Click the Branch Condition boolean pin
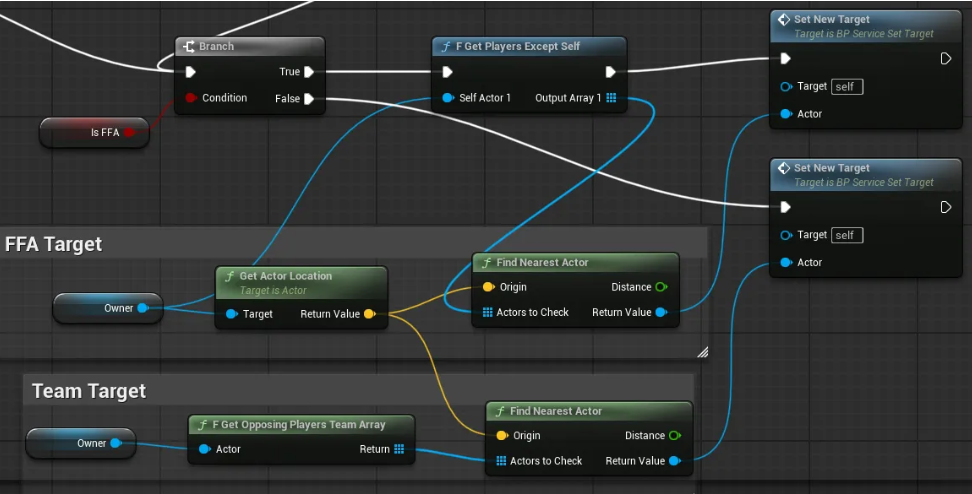 tap(191, 98)
